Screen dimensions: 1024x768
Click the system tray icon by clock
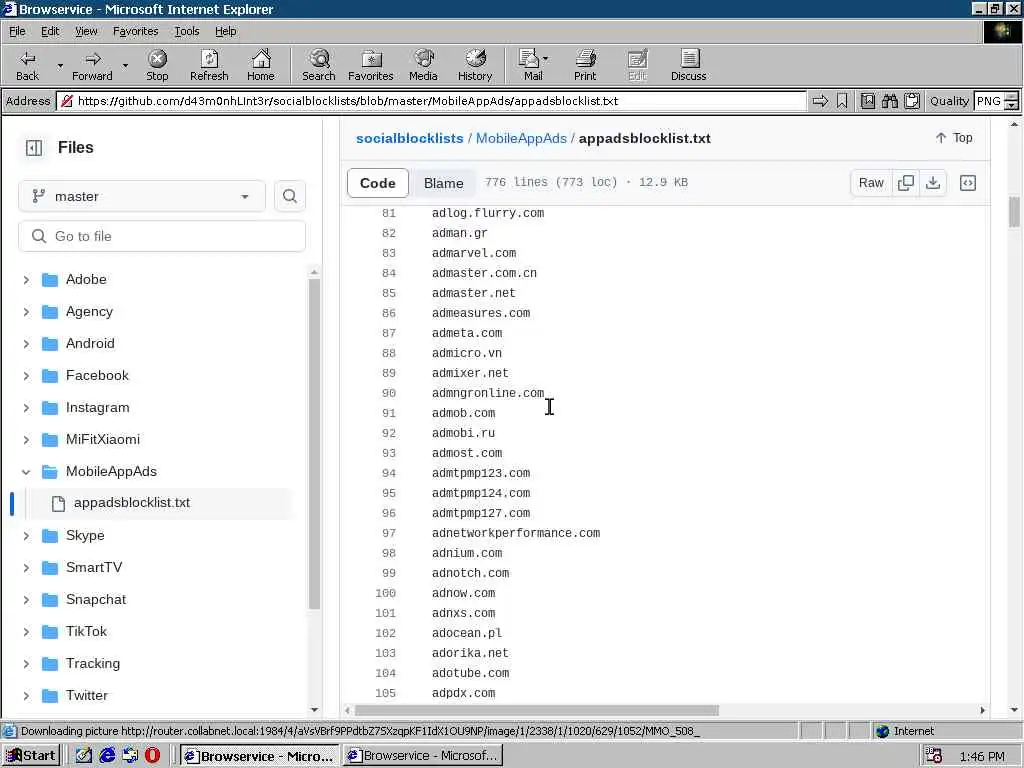click(x=934, y=756)
